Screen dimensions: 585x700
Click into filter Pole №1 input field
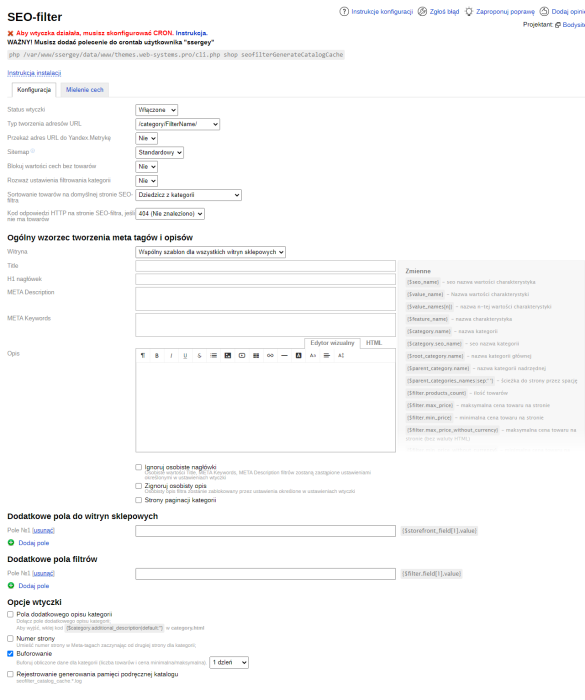[x=265, y=574]
